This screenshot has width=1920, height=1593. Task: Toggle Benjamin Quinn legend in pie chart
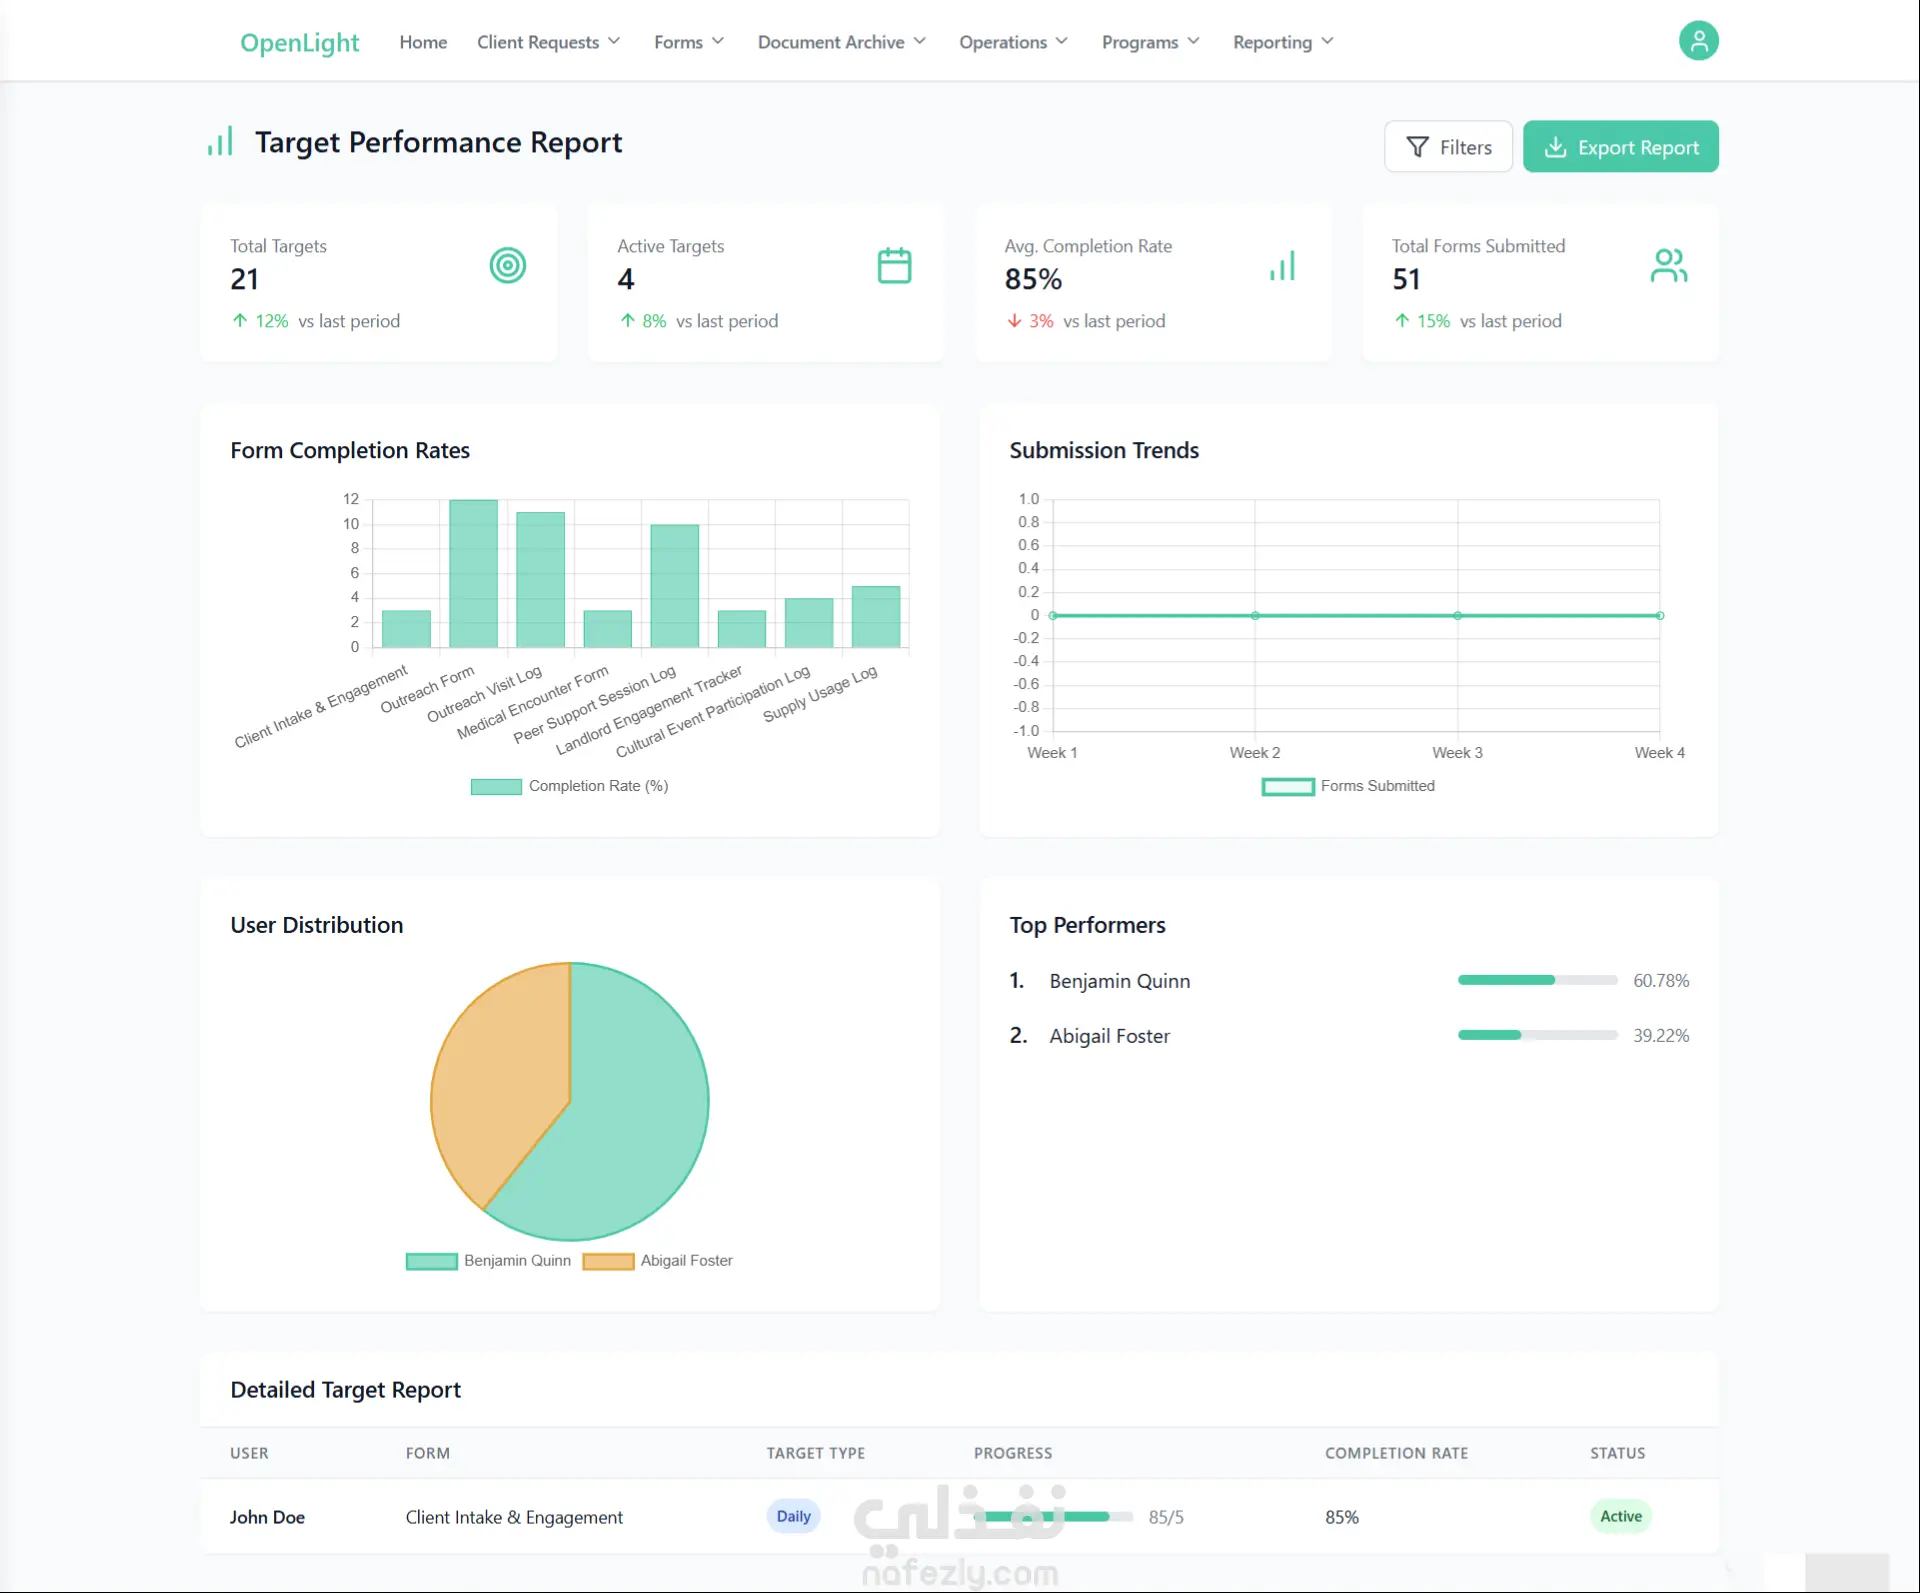tap(488, 1261)
